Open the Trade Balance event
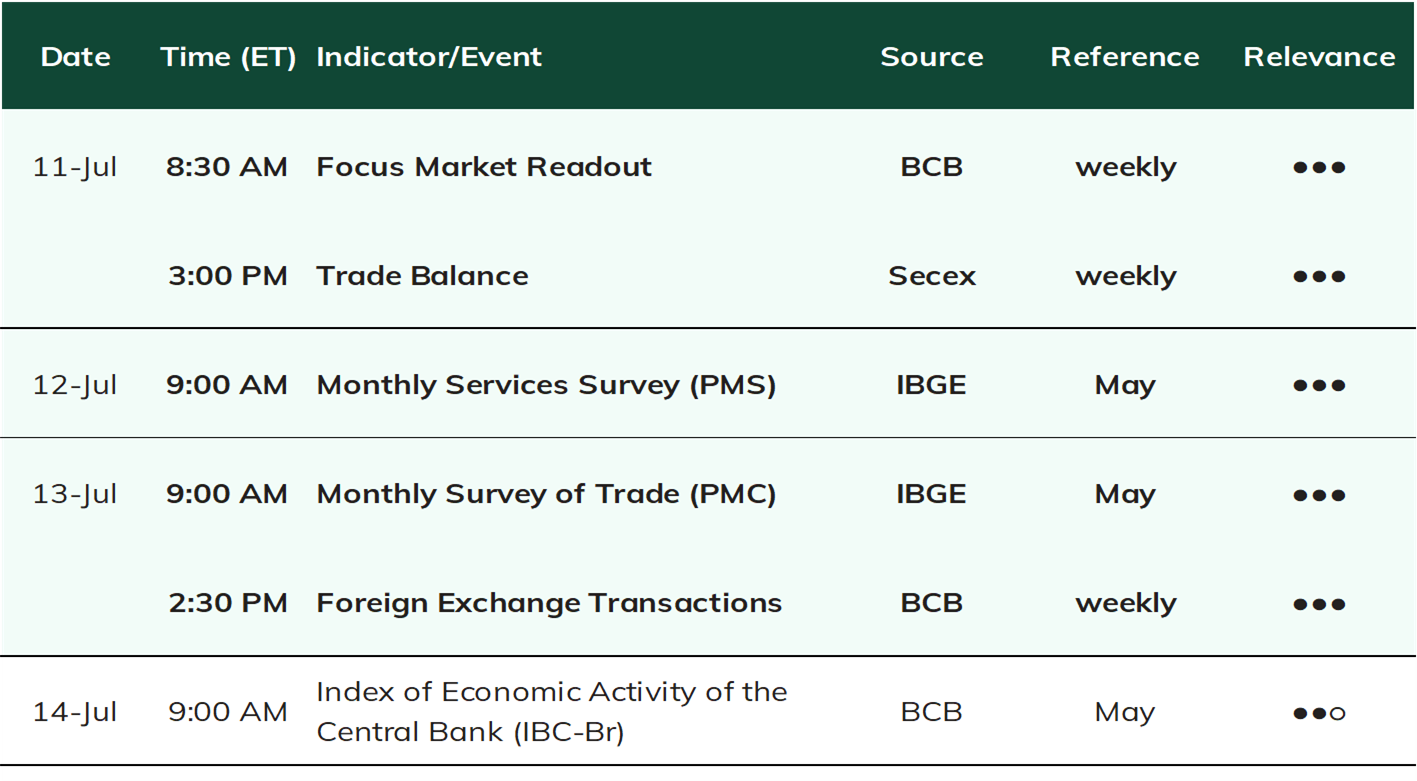The image size is (1417, 781). point(422,276)
